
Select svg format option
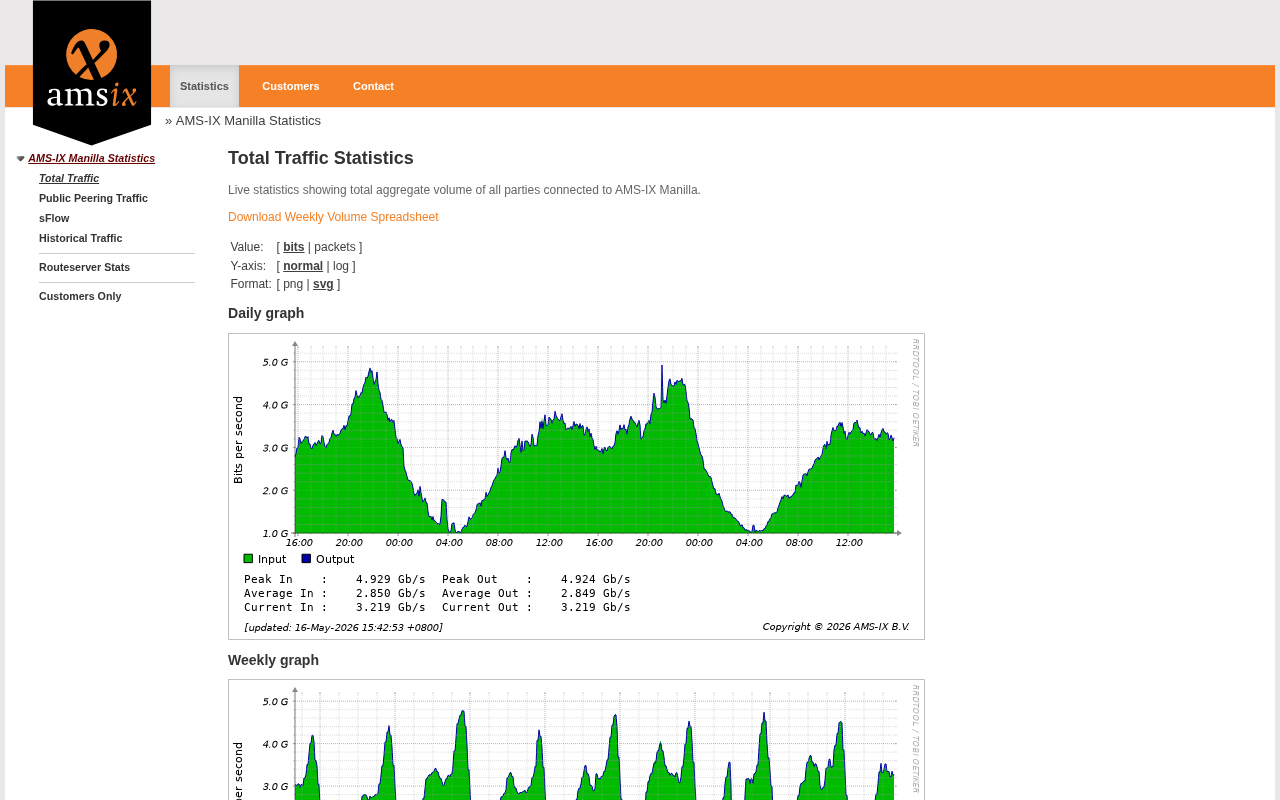click(x=323, y=284)
